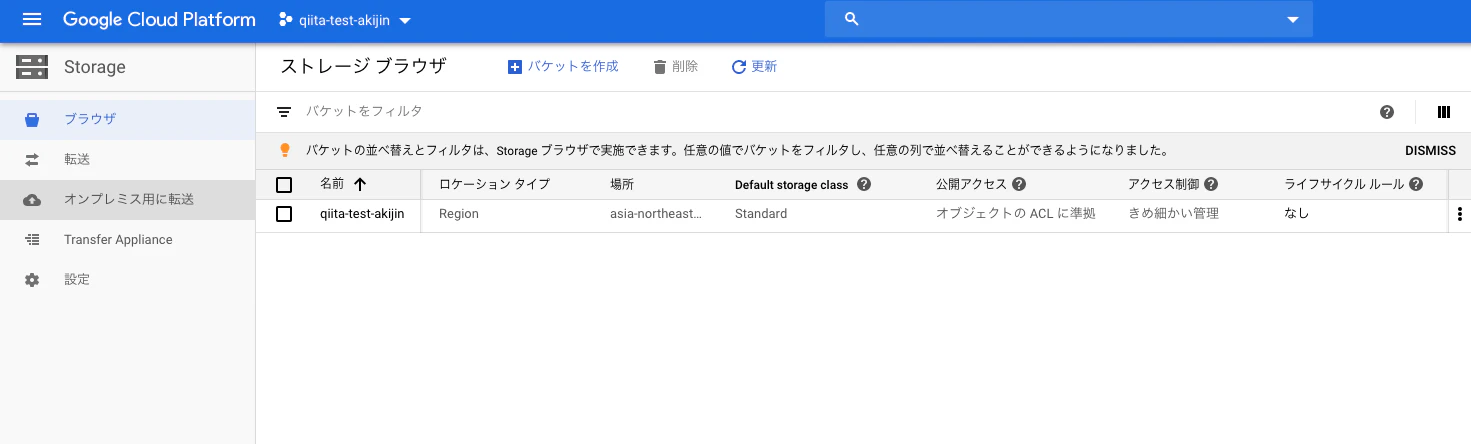Screen dimensions: 1471x444
Task: Click the オブジェクトの ACL に準拠 cell
Action: coord(1016,214)
